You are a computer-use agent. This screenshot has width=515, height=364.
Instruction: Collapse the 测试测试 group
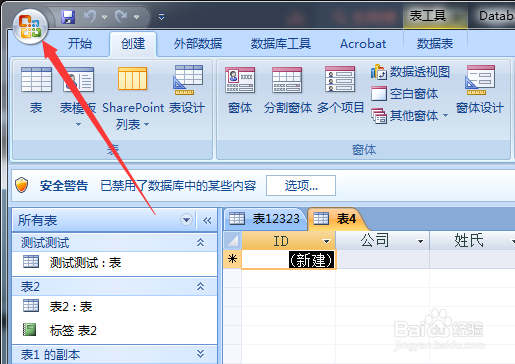[200, 242]
